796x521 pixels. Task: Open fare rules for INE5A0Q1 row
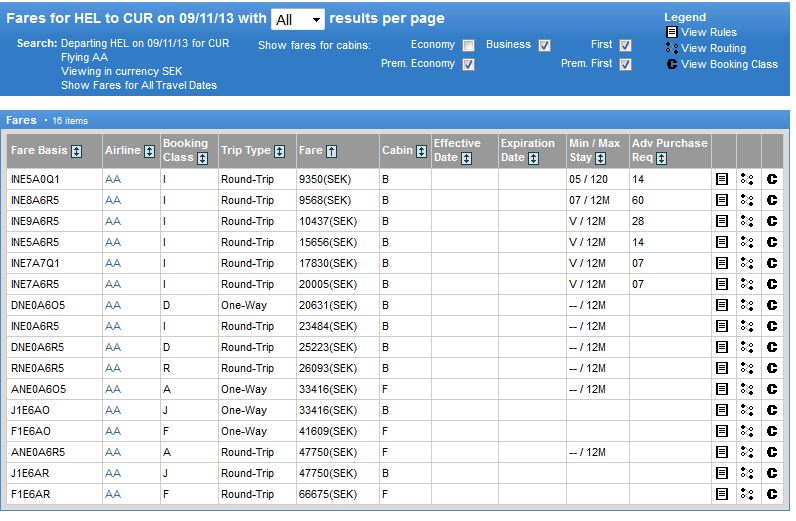tap(721, 179)
